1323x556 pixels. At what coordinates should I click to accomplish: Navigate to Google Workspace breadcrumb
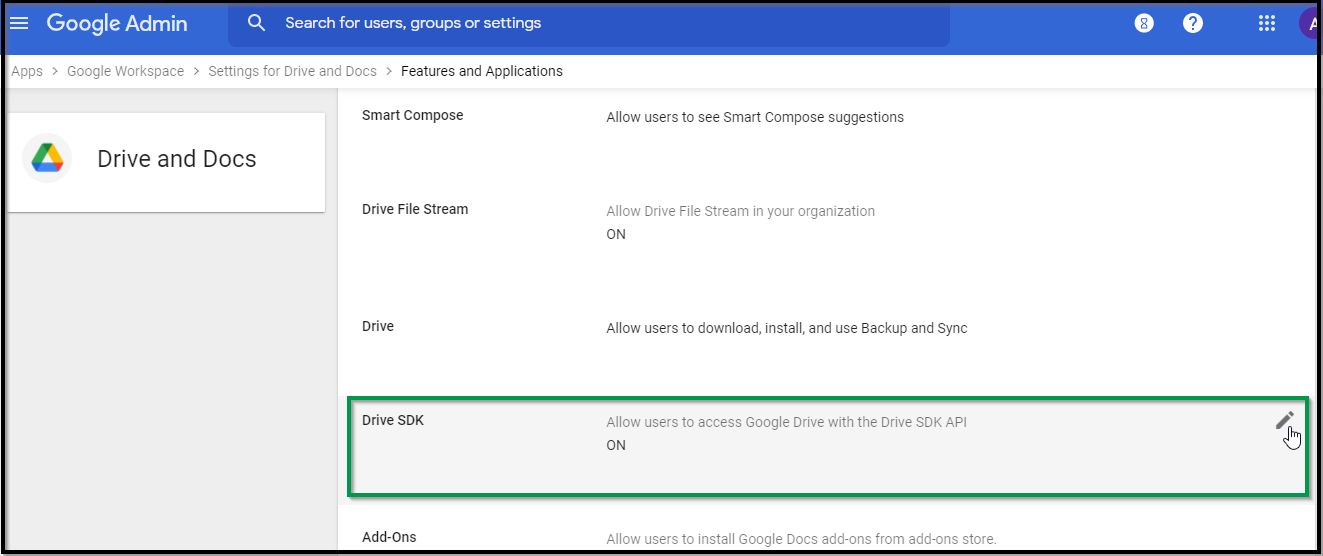[x=125, y=71]
